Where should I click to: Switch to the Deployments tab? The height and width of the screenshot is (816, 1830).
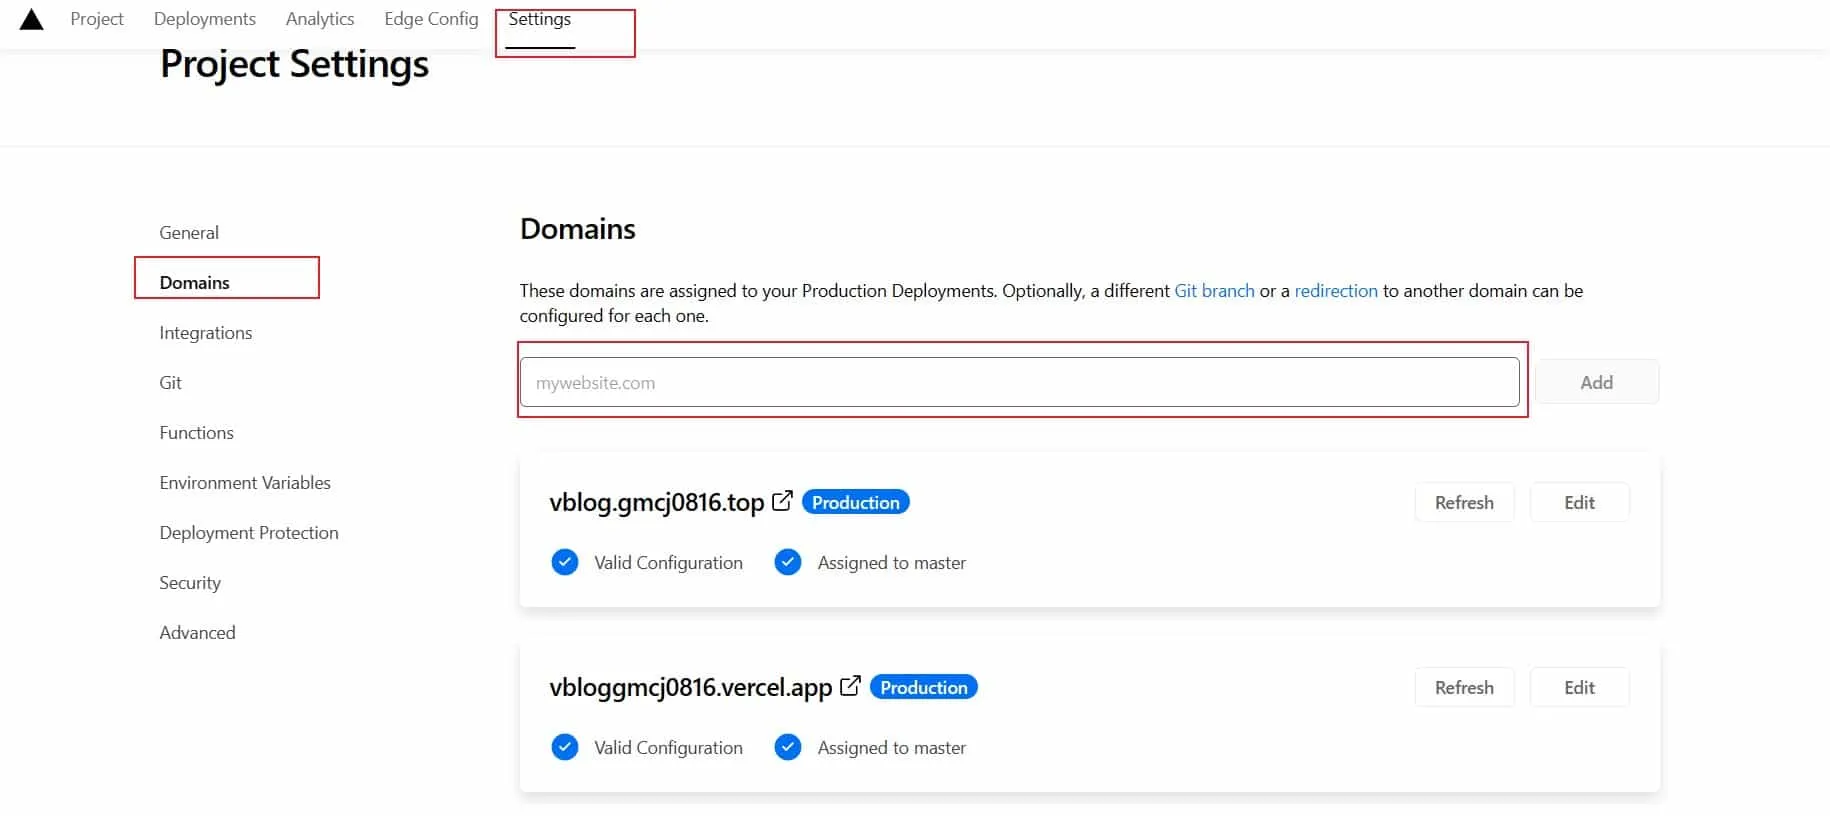pyautogui.click(x=204, y=19)
